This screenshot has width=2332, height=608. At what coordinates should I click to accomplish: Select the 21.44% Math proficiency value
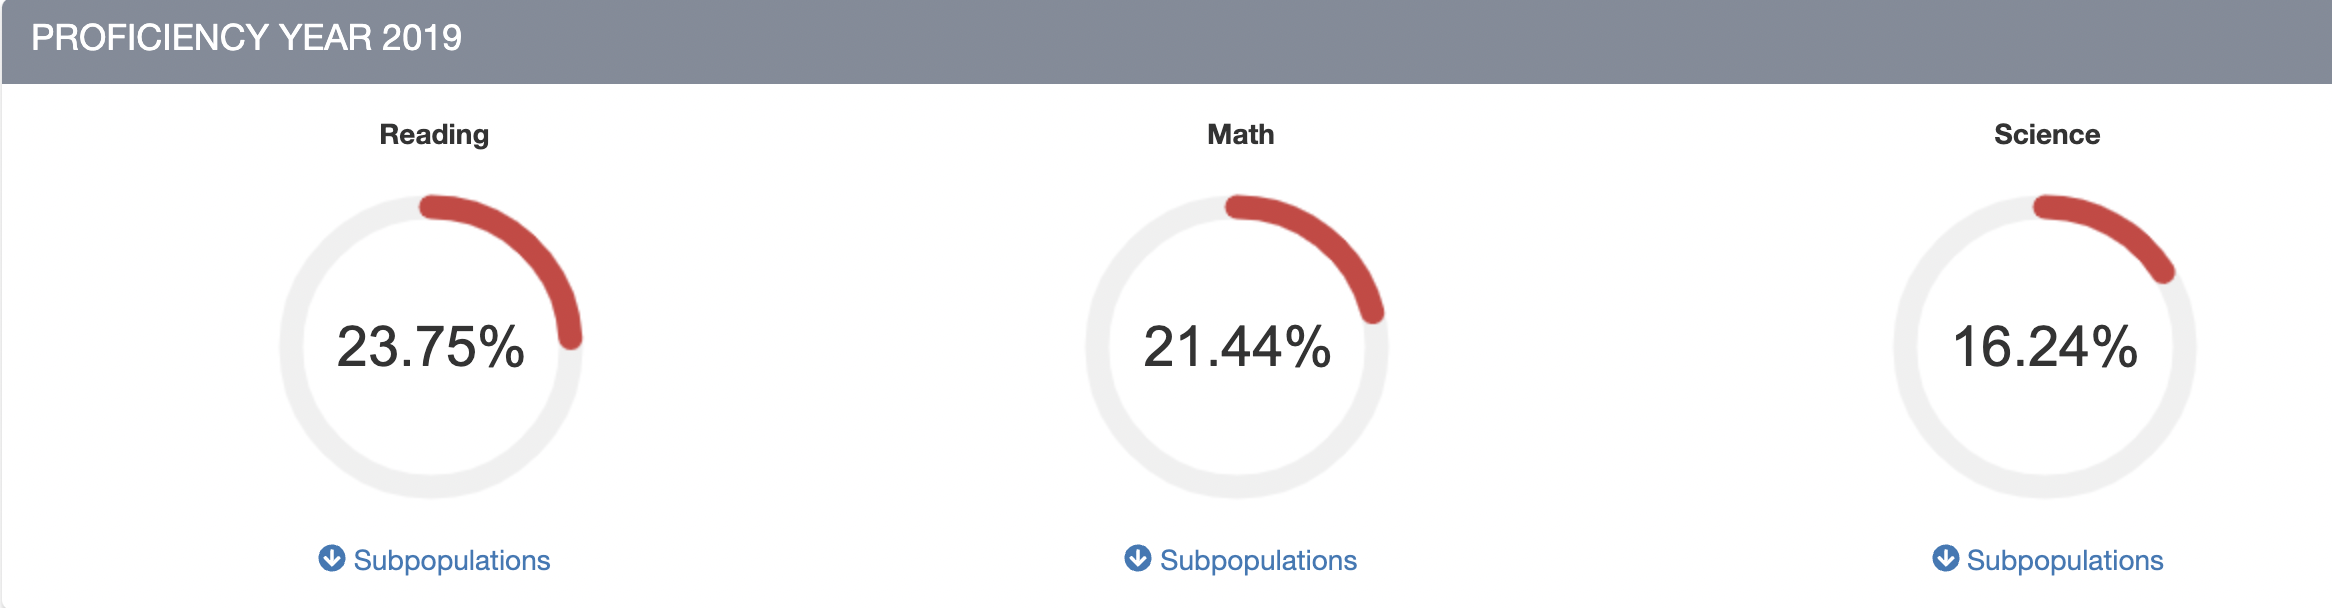(x=1237, y=347)
